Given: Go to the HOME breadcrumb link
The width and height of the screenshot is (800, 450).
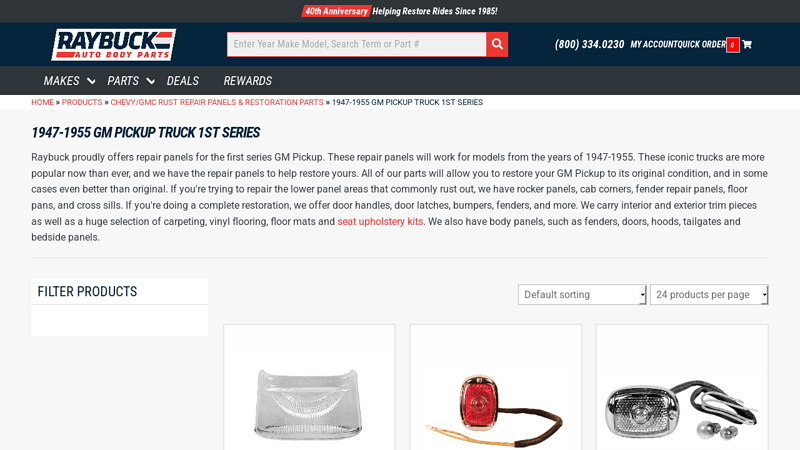Looking at the screenshot, I should pyautogui.click(x=42, y=102).
